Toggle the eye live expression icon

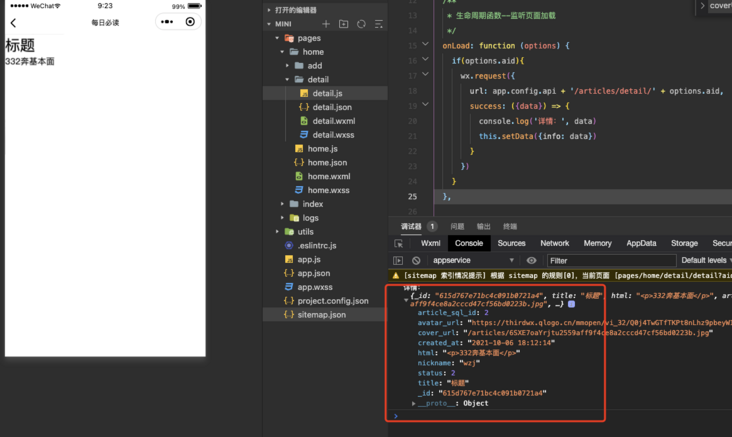tap(531, 260)
